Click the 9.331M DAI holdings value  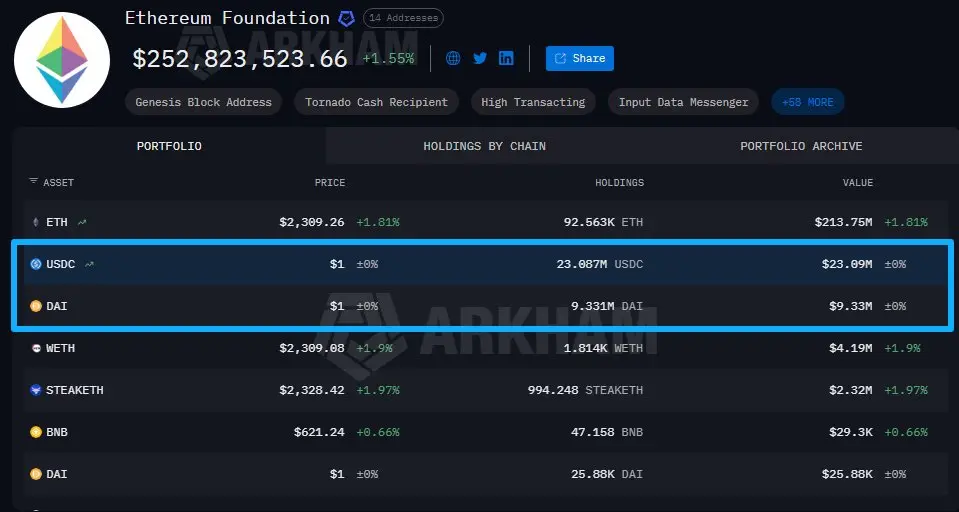[607, 306]
